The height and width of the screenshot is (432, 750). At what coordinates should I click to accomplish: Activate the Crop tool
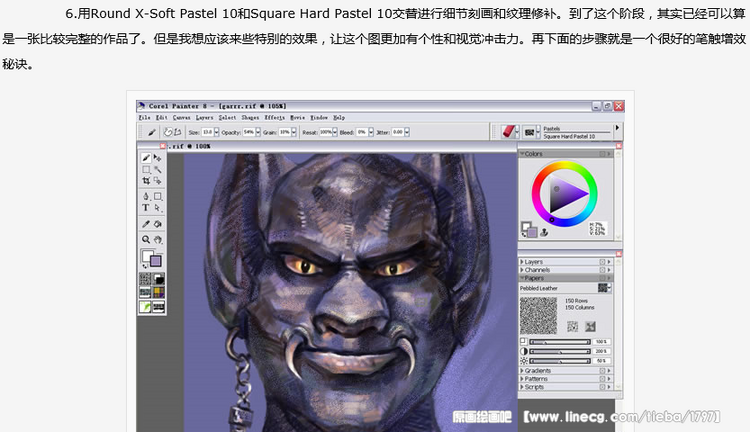click(x=146, y=181)
